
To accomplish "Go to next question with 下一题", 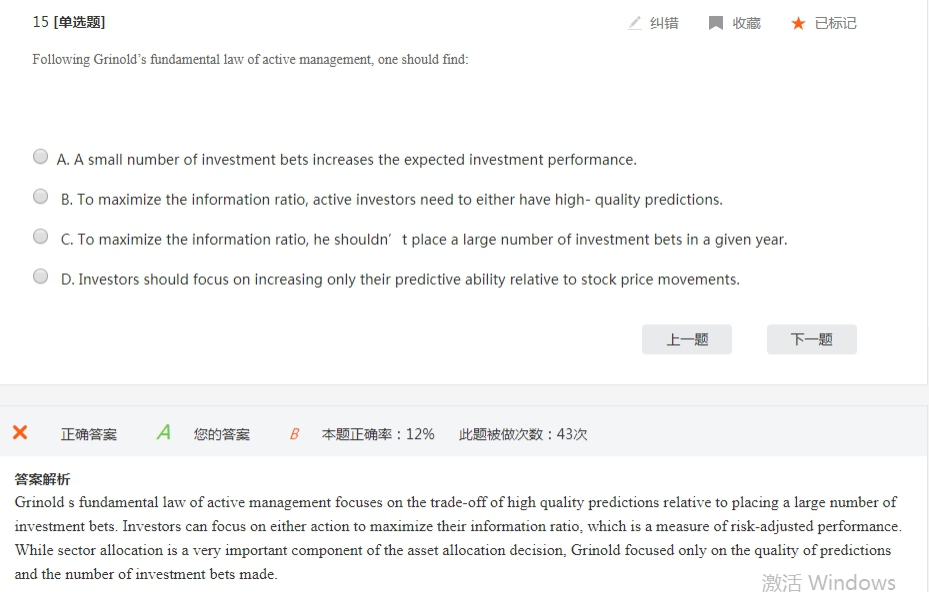I will pyautogui.click(x=812, y=339).
